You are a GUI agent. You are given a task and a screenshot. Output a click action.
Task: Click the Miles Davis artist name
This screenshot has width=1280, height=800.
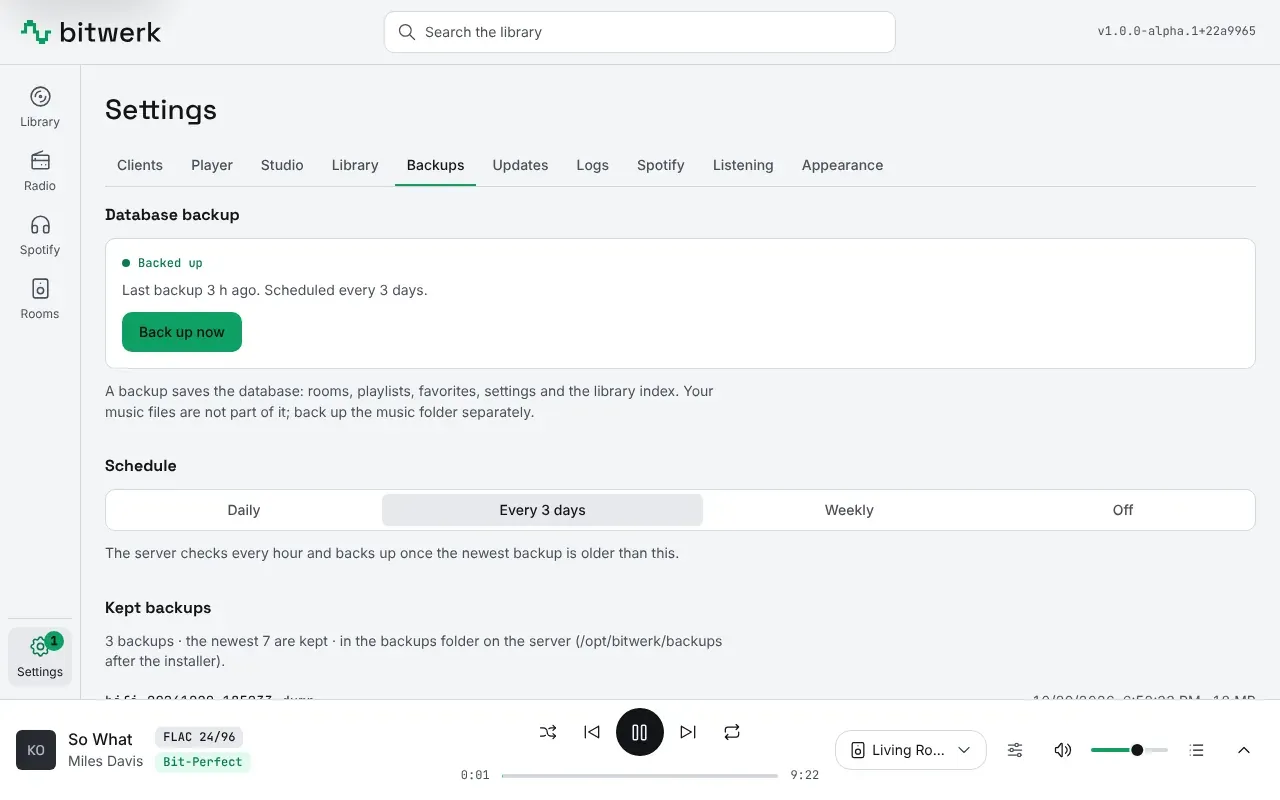point(106,761)
